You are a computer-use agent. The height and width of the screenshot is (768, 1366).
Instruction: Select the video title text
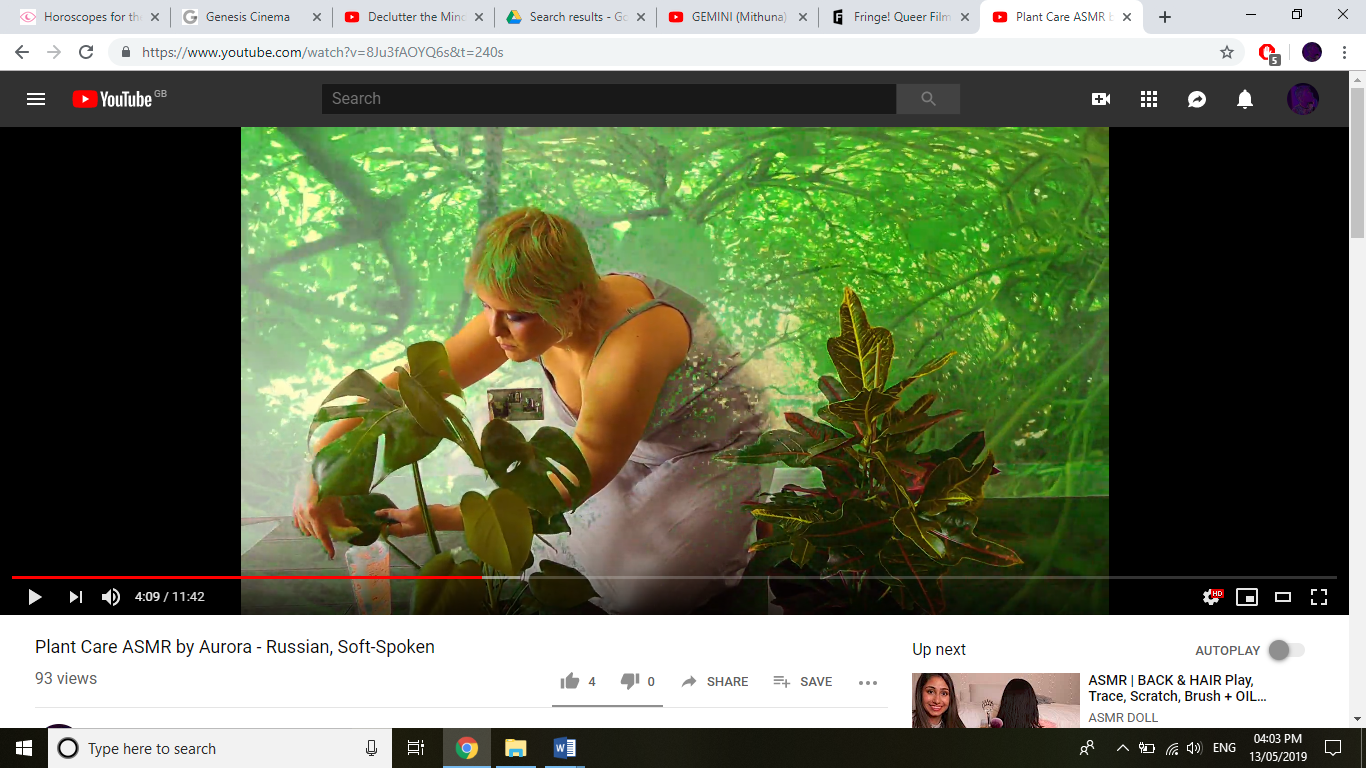tap(235, 647)
